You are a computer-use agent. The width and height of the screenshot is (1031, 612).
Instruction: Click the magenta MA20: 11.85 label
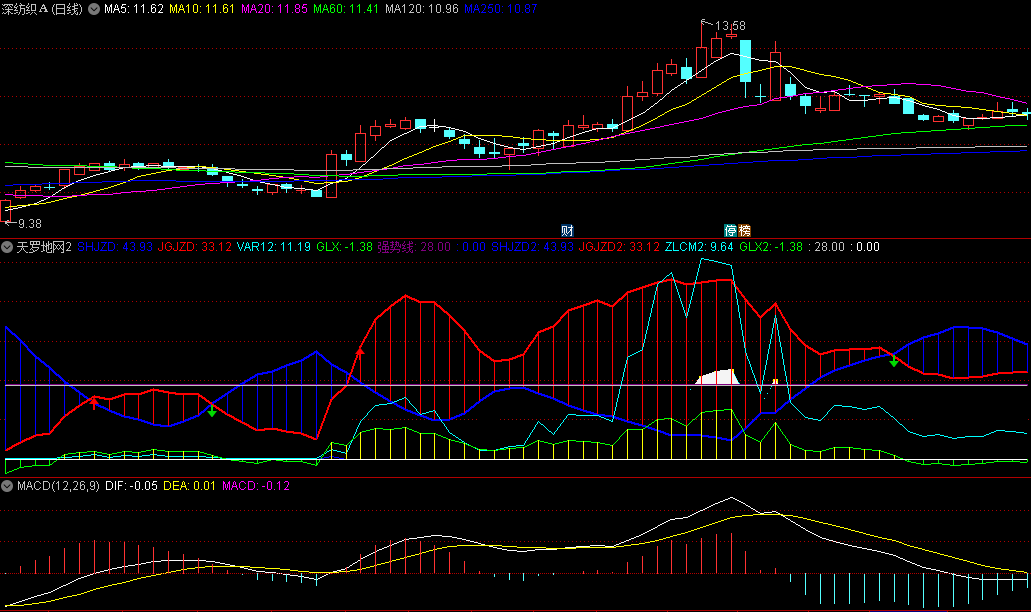274,9
